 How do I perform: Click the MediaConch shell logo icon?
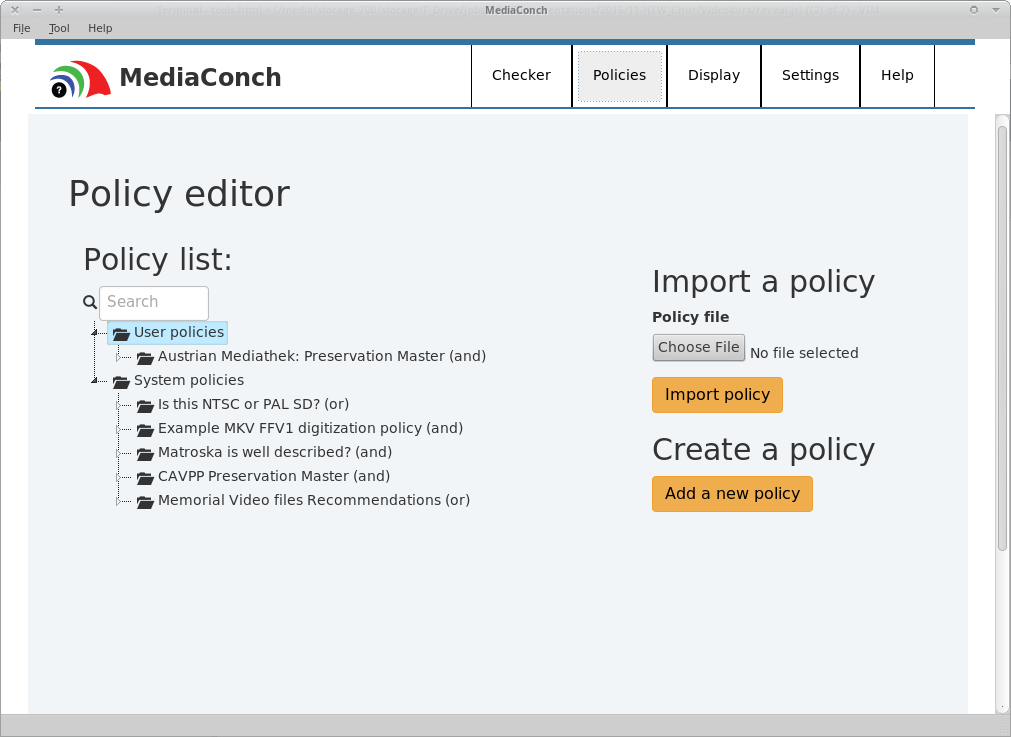click(x=80, y=78)
